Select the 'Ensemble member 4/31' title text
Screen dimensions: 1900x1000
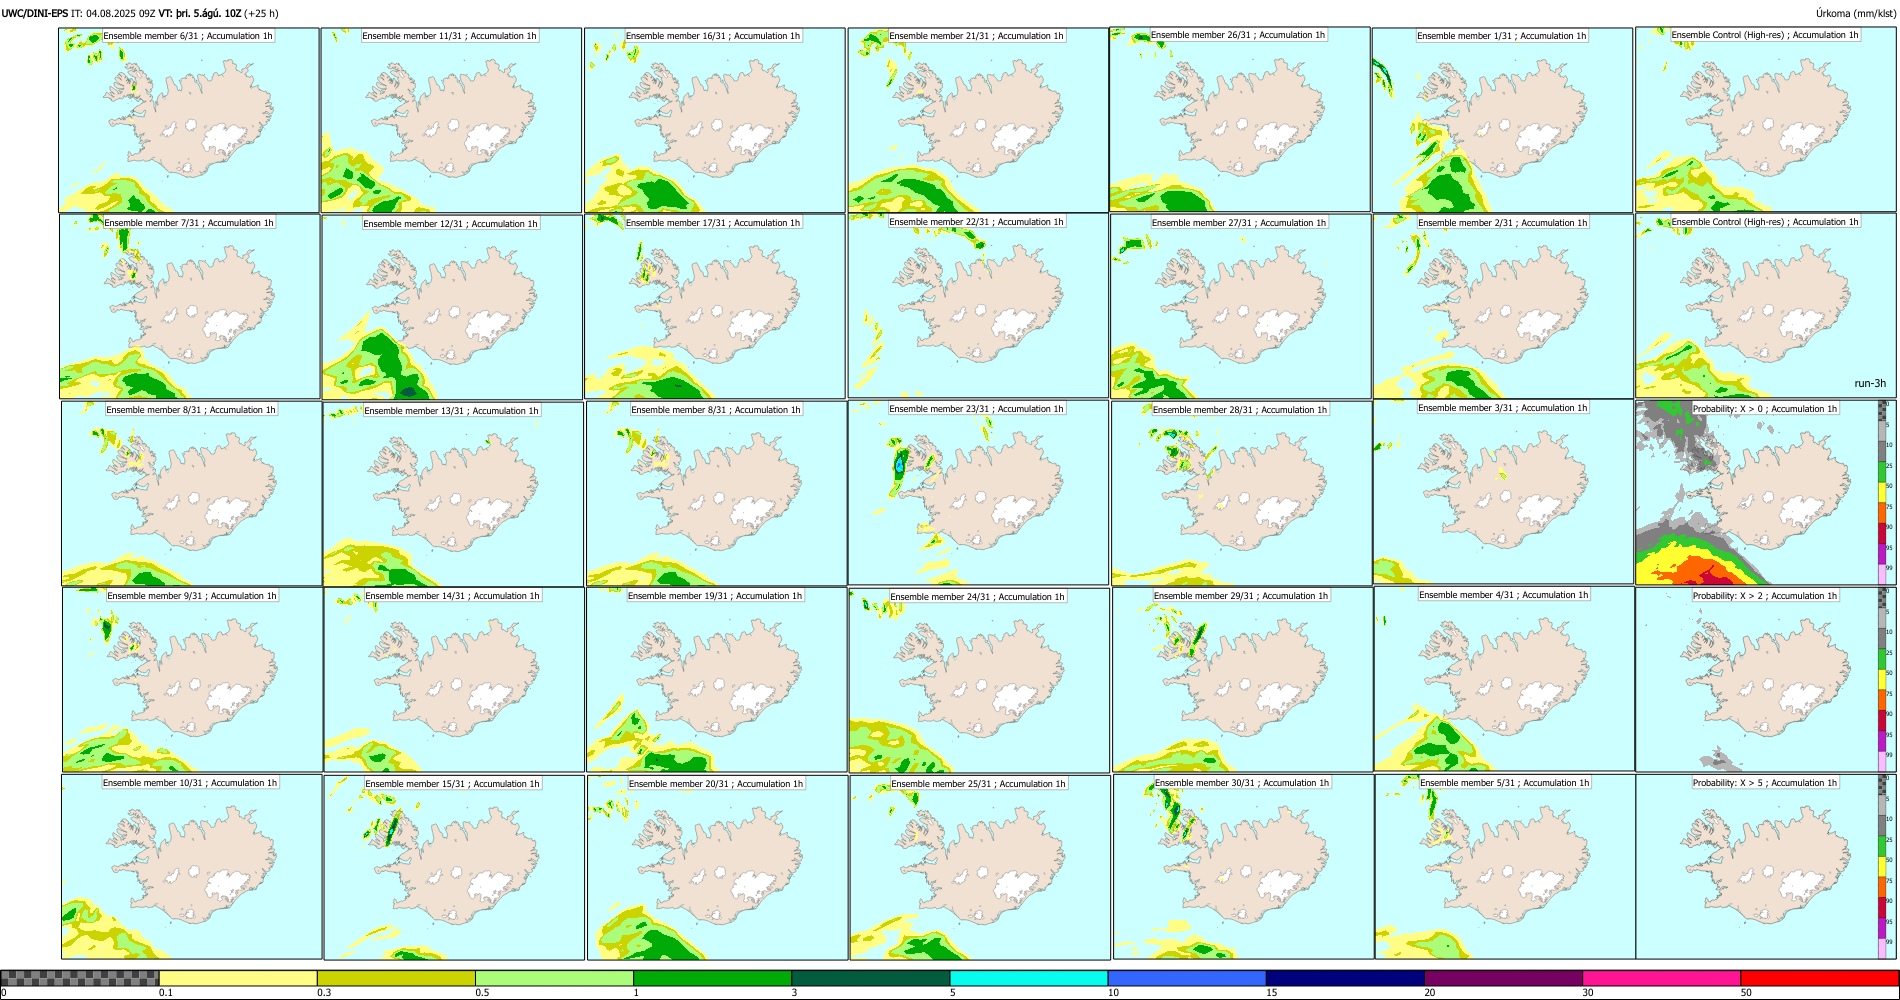click(1460, 595)
